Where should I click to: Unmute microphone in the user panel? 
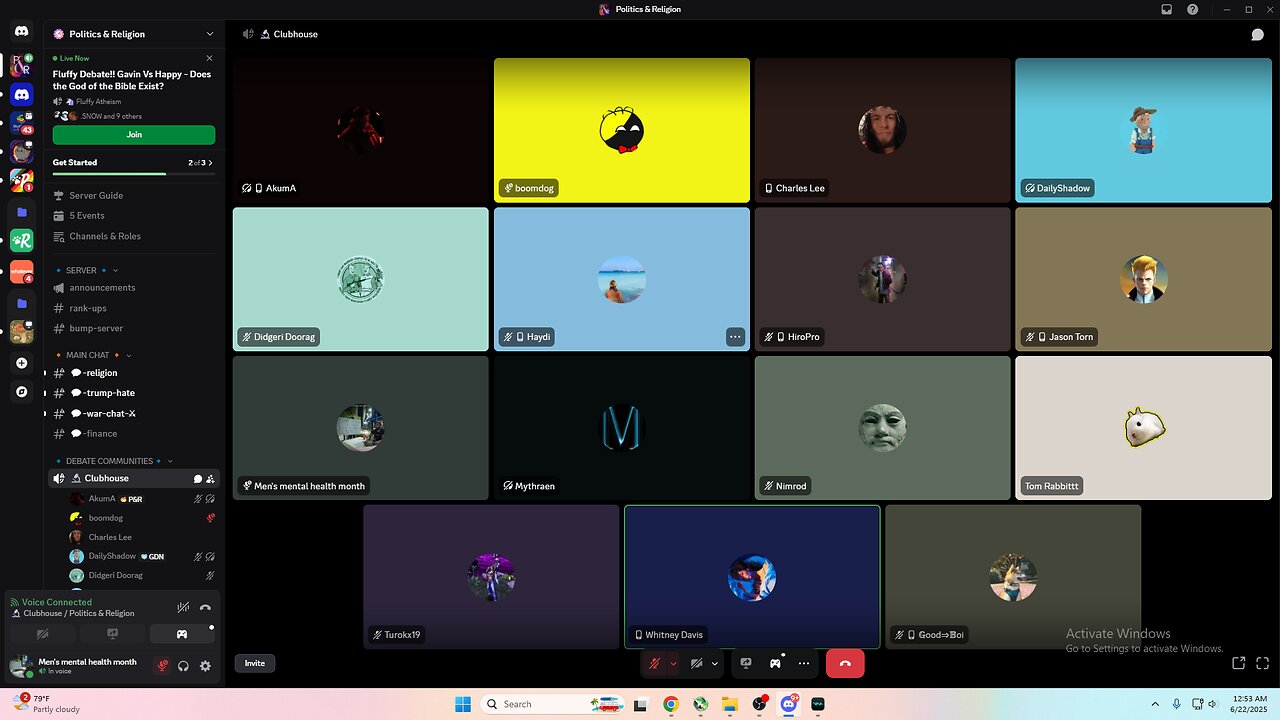click(x=162, y=666)
